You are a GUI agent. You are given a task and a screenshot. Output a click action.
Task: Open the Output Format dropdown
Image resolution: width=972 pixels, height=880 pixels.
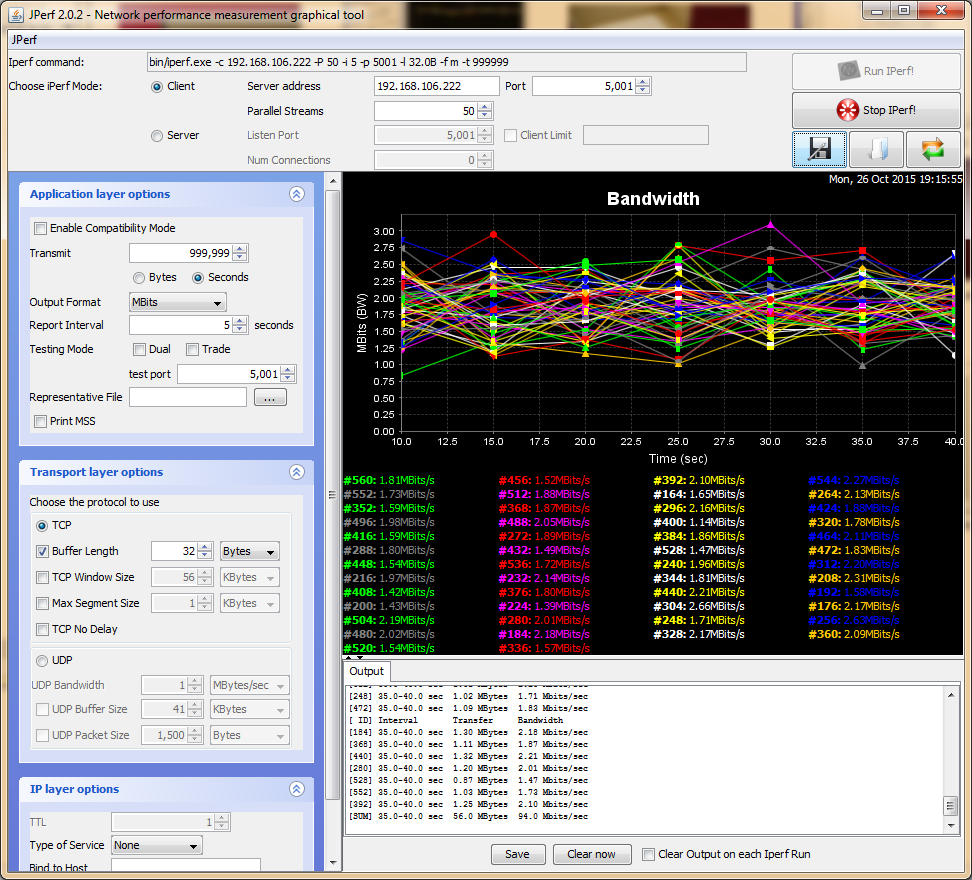pyautogui.click(x=178, y=302)
